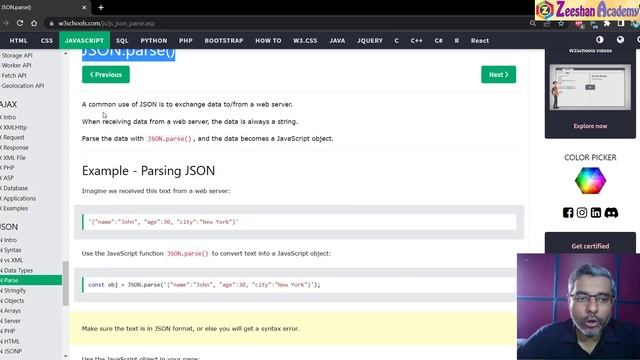Open the PHP tutorial tab
Viewport: 640px width, 360px height.
tap(186, 40)
